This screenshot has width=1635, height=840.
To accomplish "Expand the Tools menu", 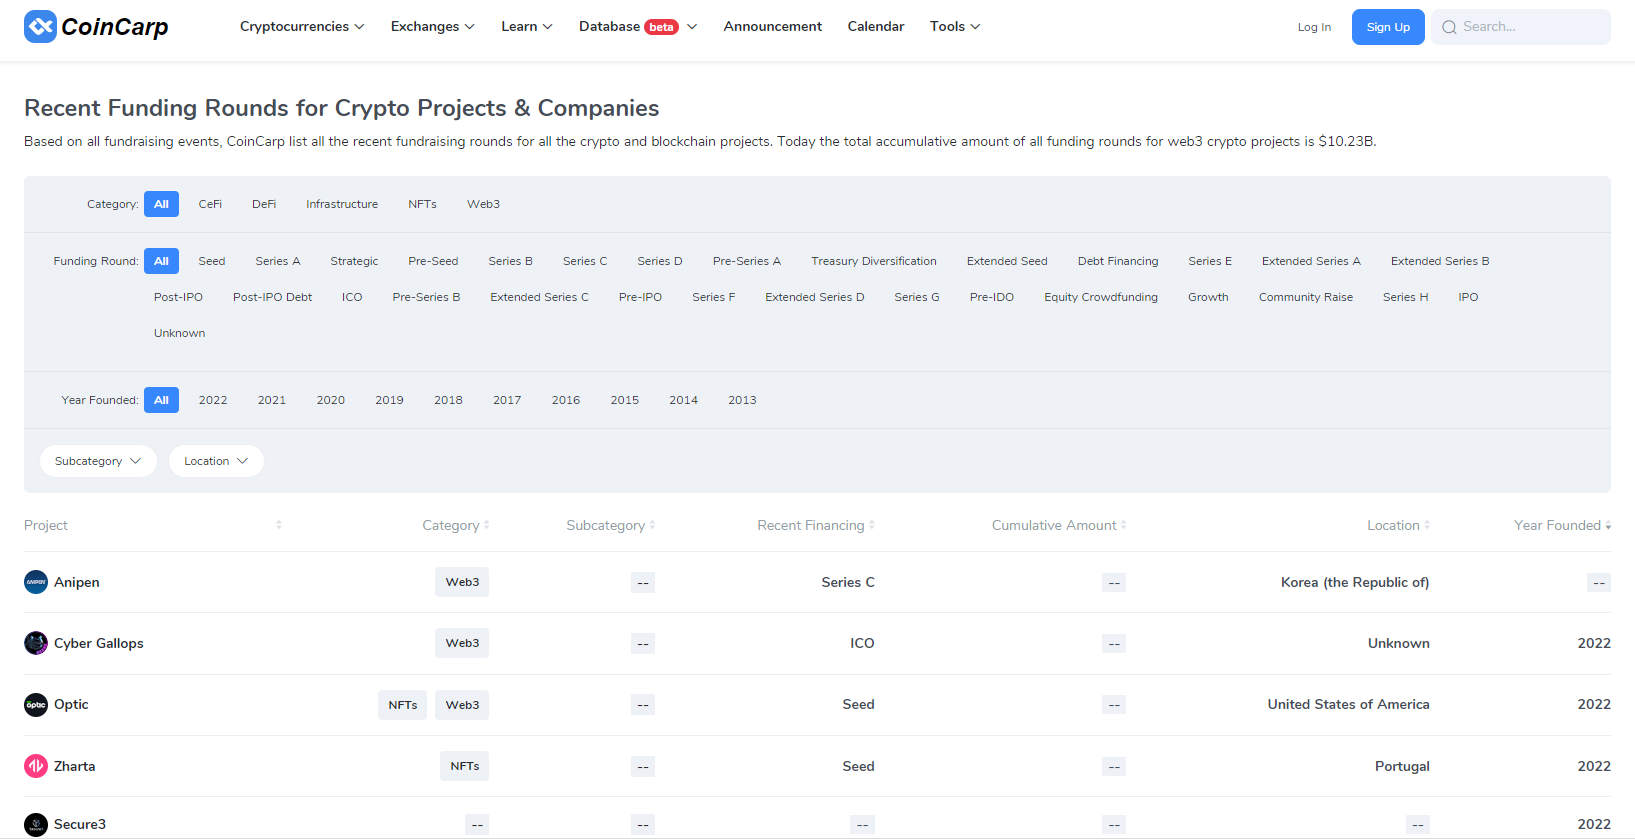I will [x=955, y=27].
